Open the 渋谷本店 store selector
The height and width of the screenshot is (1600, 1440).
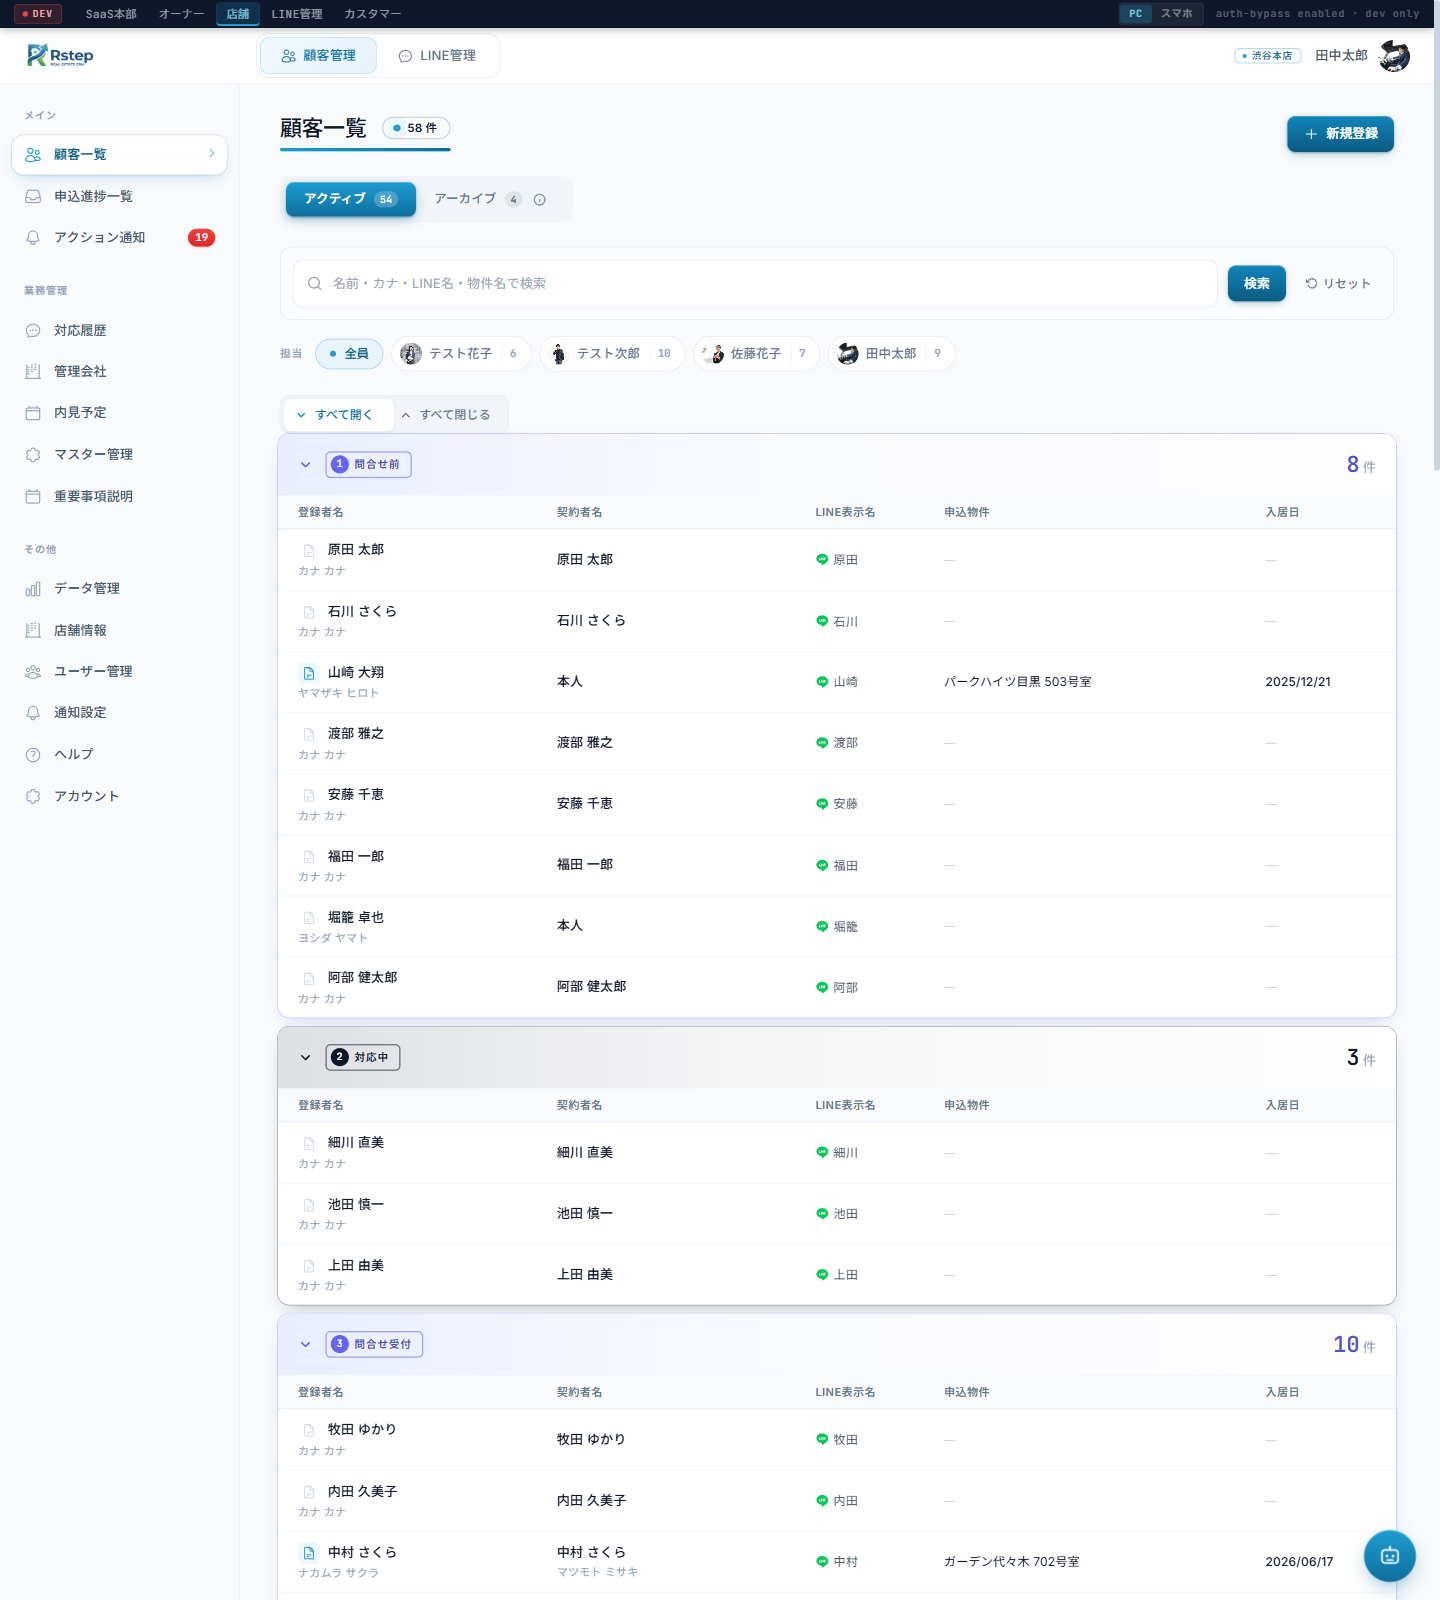[x=1268, y=56]
